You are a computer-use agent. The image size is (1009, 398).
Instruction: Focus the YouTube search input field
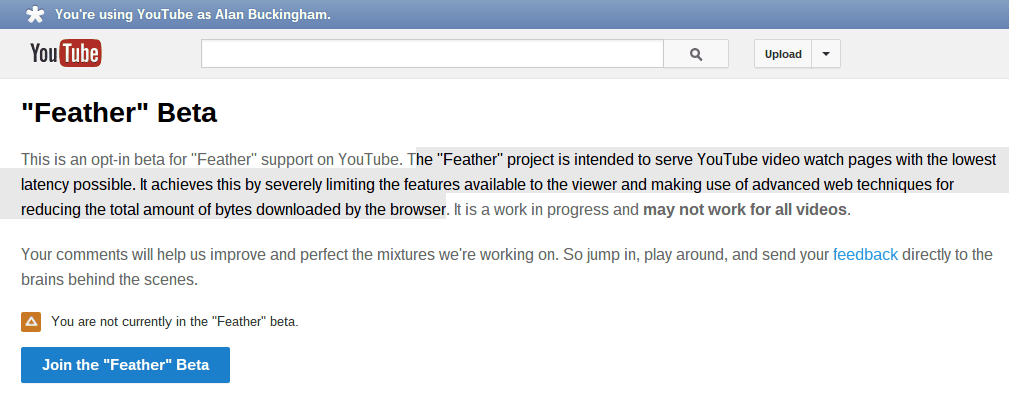click(x=432, y=54)
